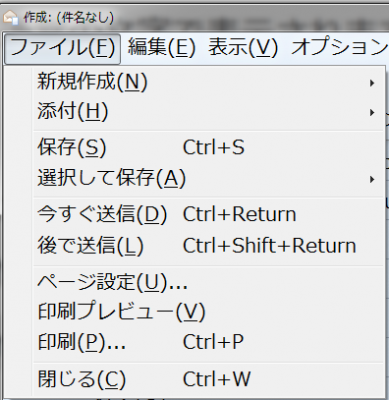Select 印刷プレビュー(V) print preview
The image size is (389, 400).
209,312
